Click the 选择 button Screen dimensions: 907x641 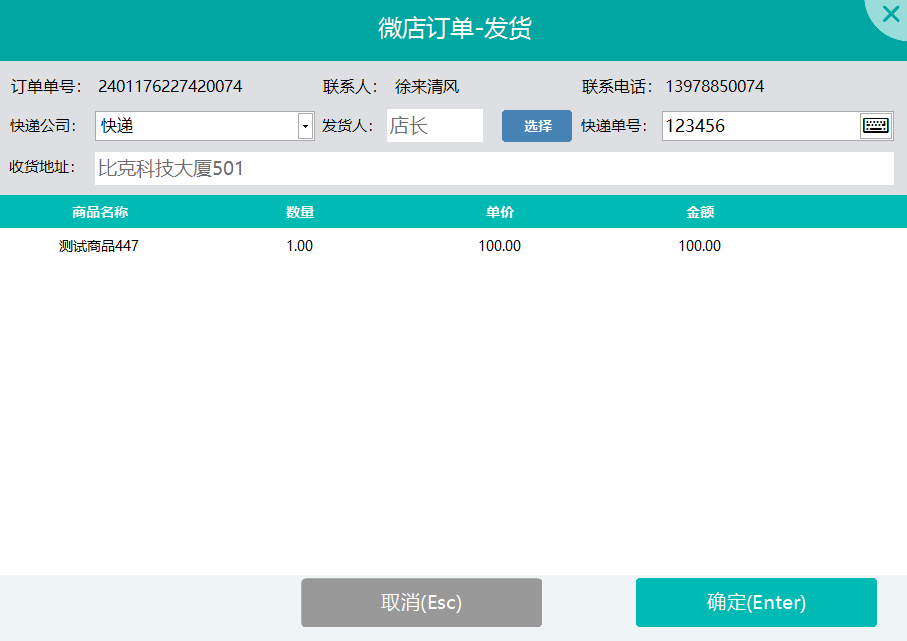(537, 126)
